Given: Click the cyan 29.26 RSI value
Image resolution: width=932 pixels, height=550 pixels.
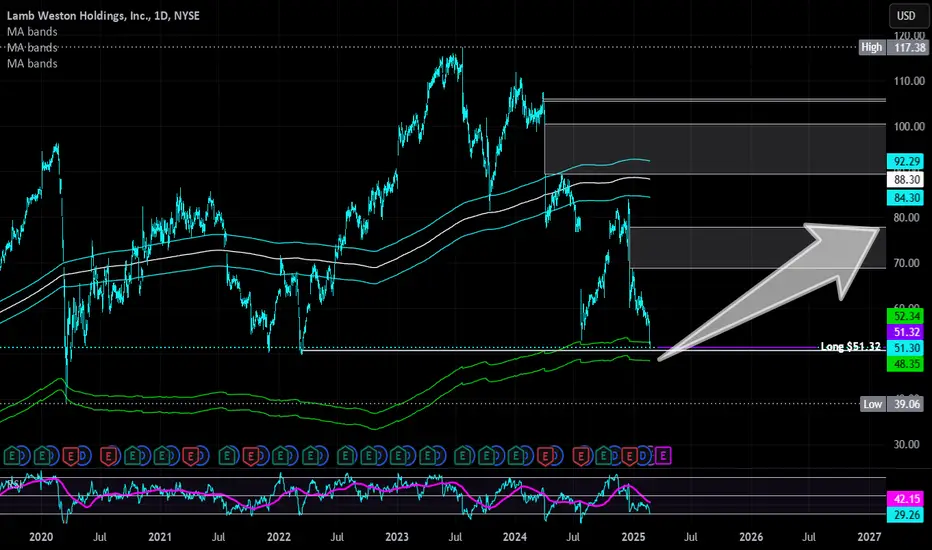Looking at the screenshot, I should pos(906,515).
